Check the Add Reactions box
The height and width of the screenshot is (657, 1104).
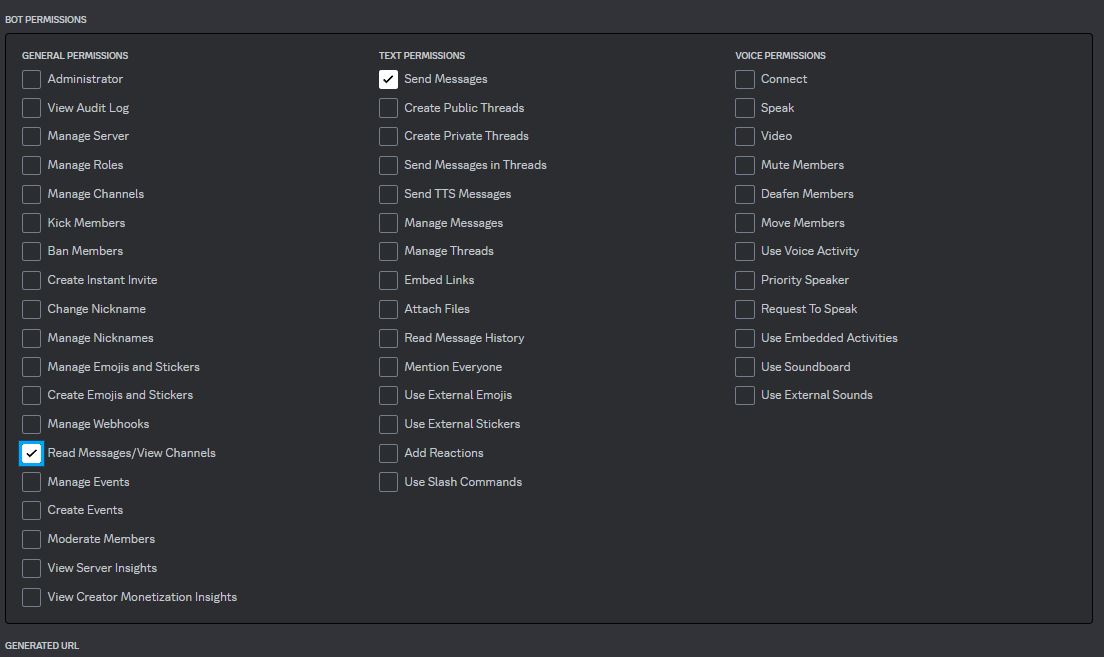point(388,453)
